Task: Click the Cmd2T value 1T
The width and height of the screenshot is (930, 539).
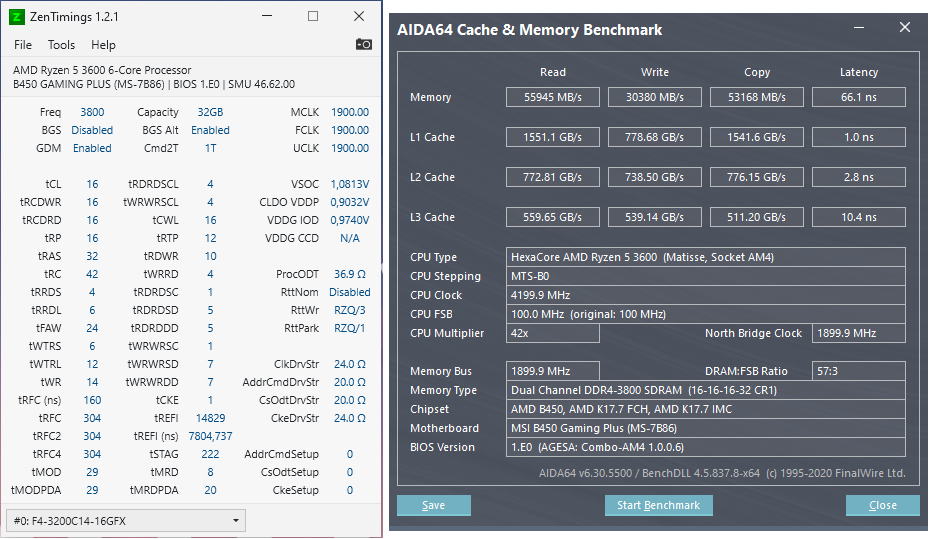Action: pyautogui.click(x=211, y=148)
